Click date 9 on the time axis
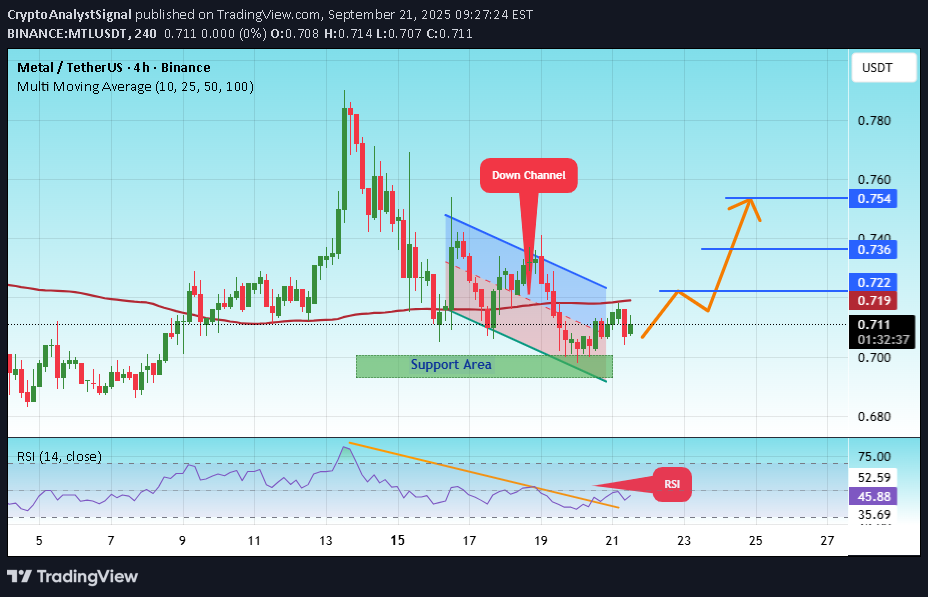The height and width of the screenshot is (597, 928). tap(182, 540)
